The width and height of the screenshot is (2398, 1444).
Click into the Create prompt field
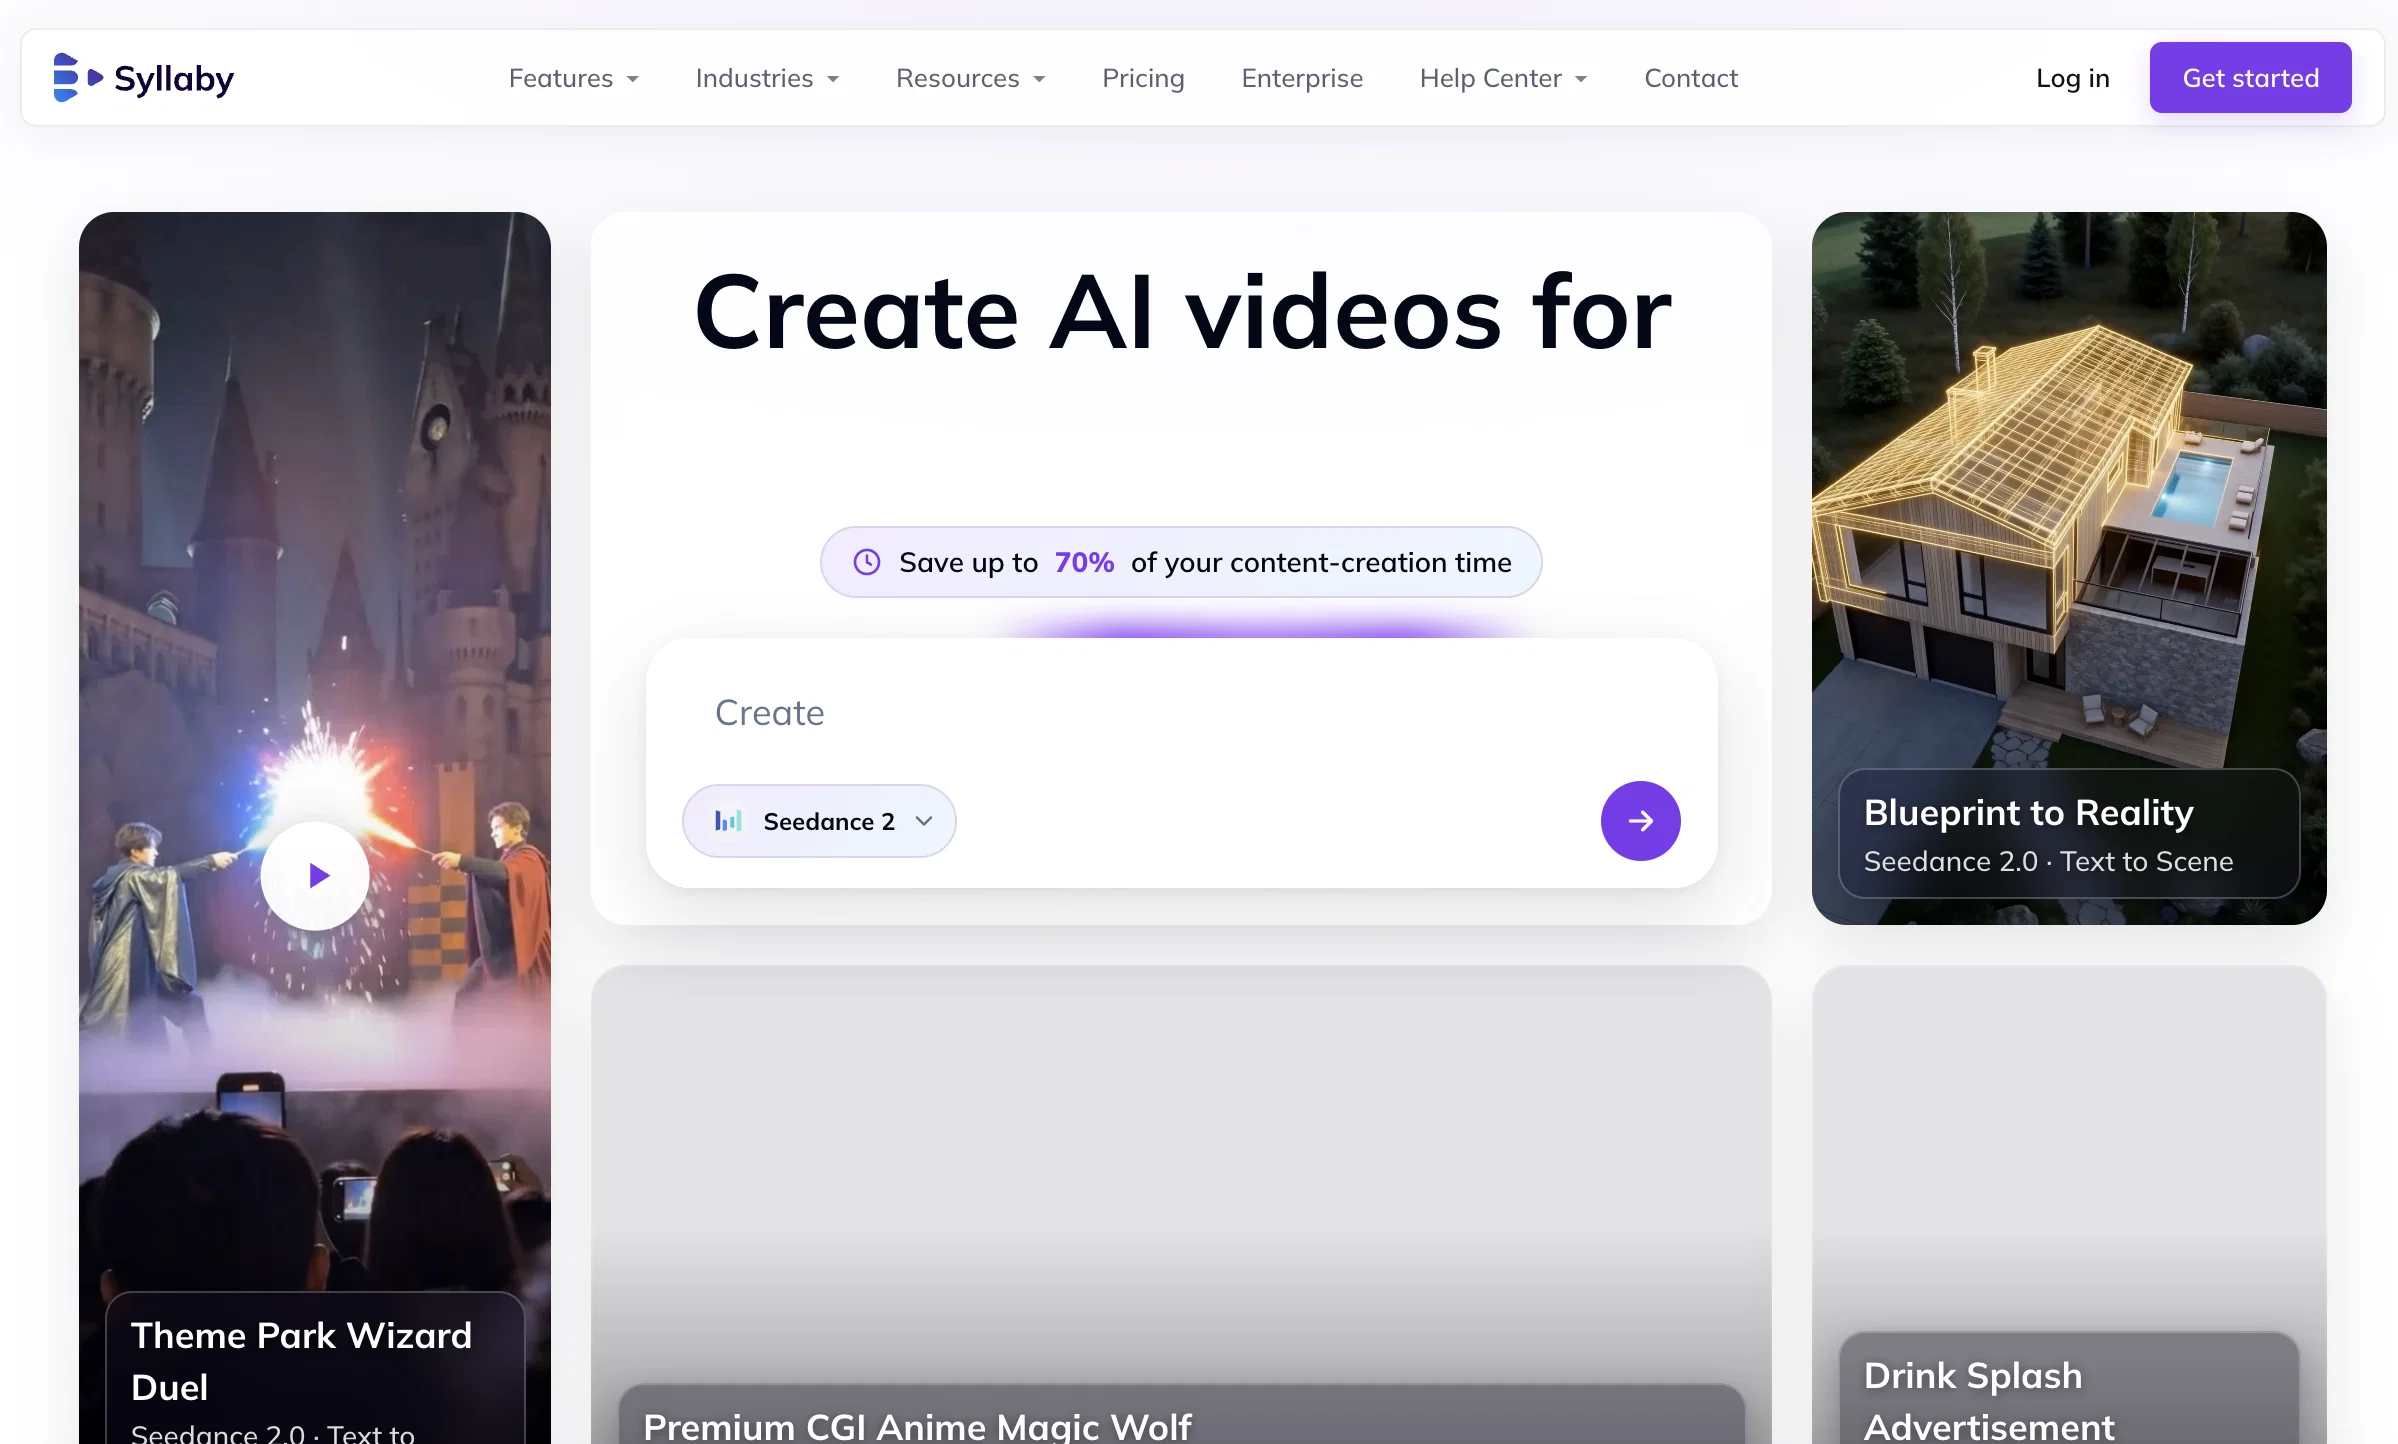point(1180,713)
